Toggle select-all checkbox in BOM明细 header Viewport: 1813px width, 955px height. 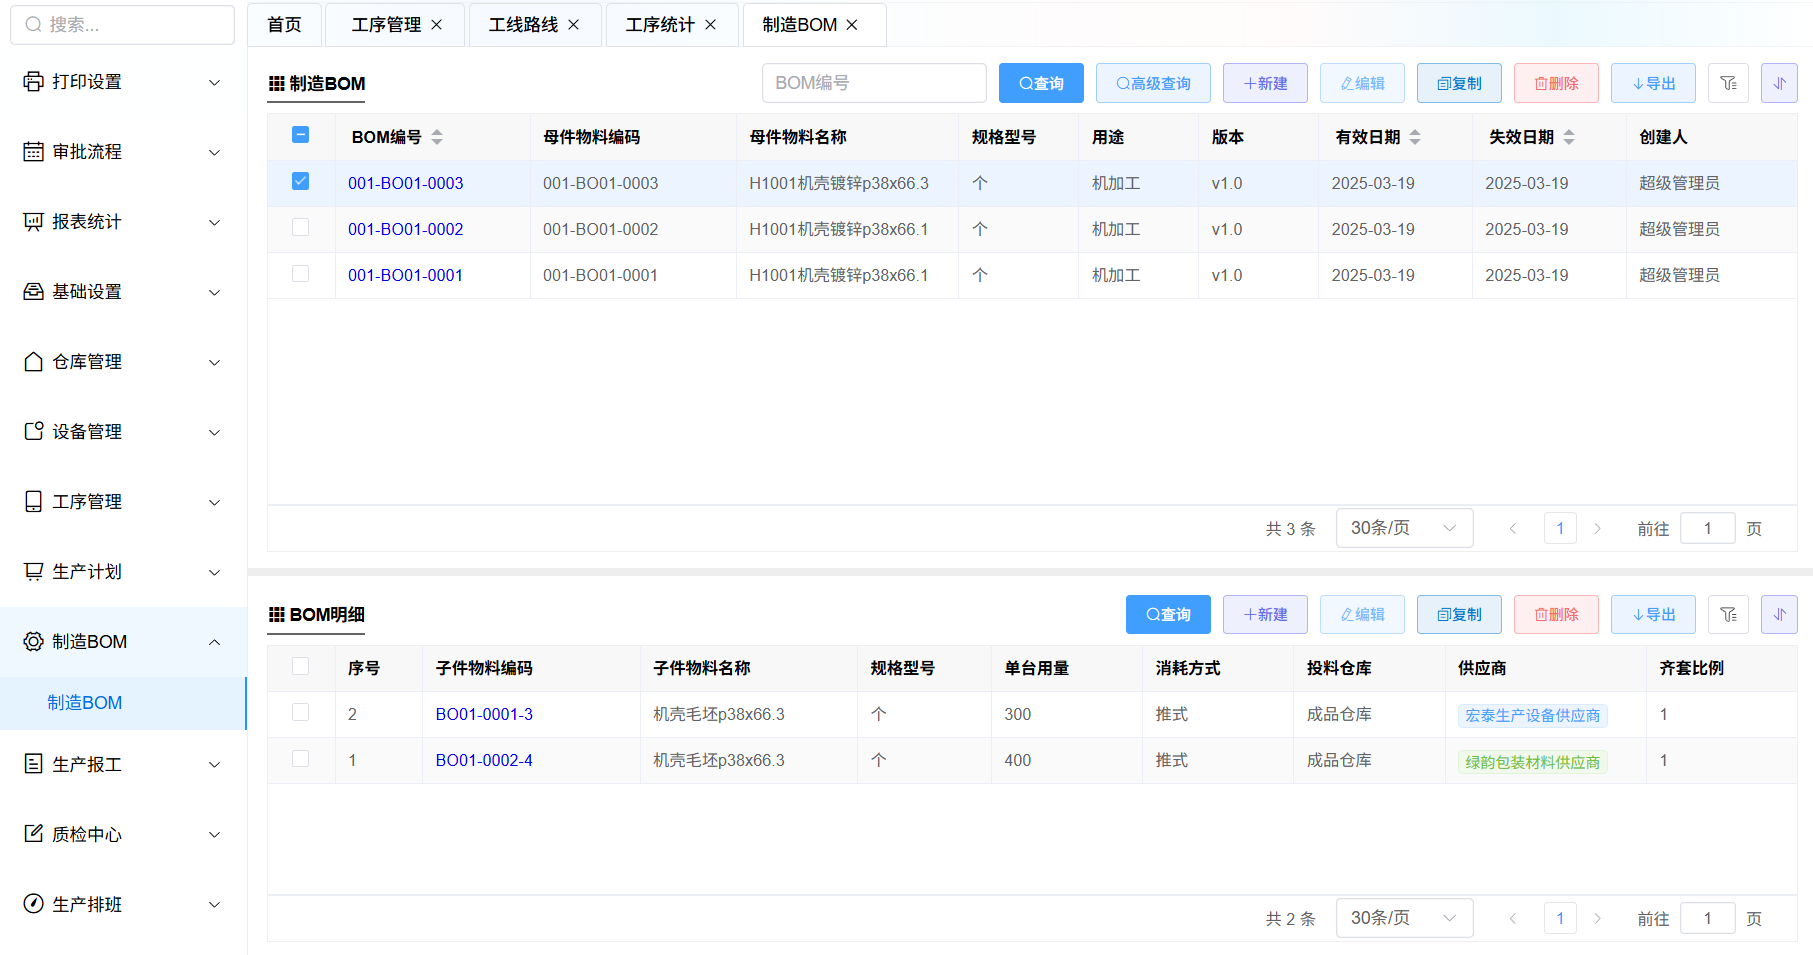[300, 666]
